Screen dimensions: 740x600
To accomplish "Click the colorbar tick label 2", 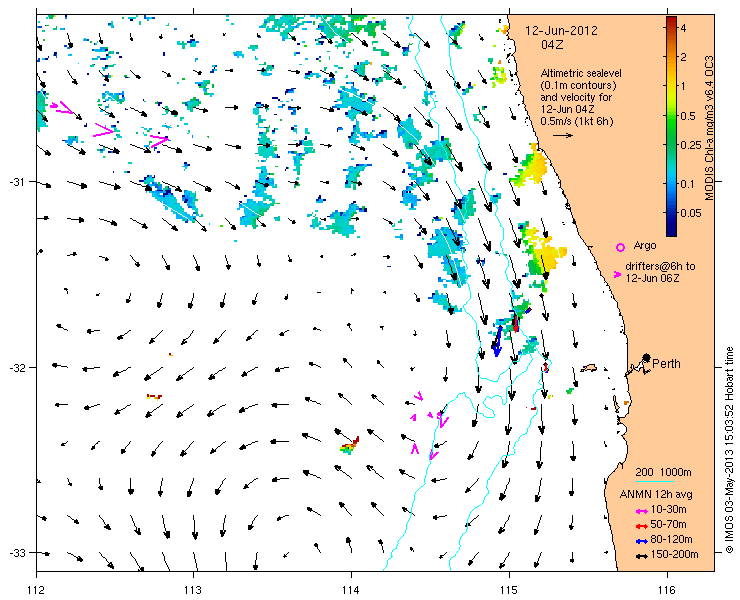I will (683, 57).
